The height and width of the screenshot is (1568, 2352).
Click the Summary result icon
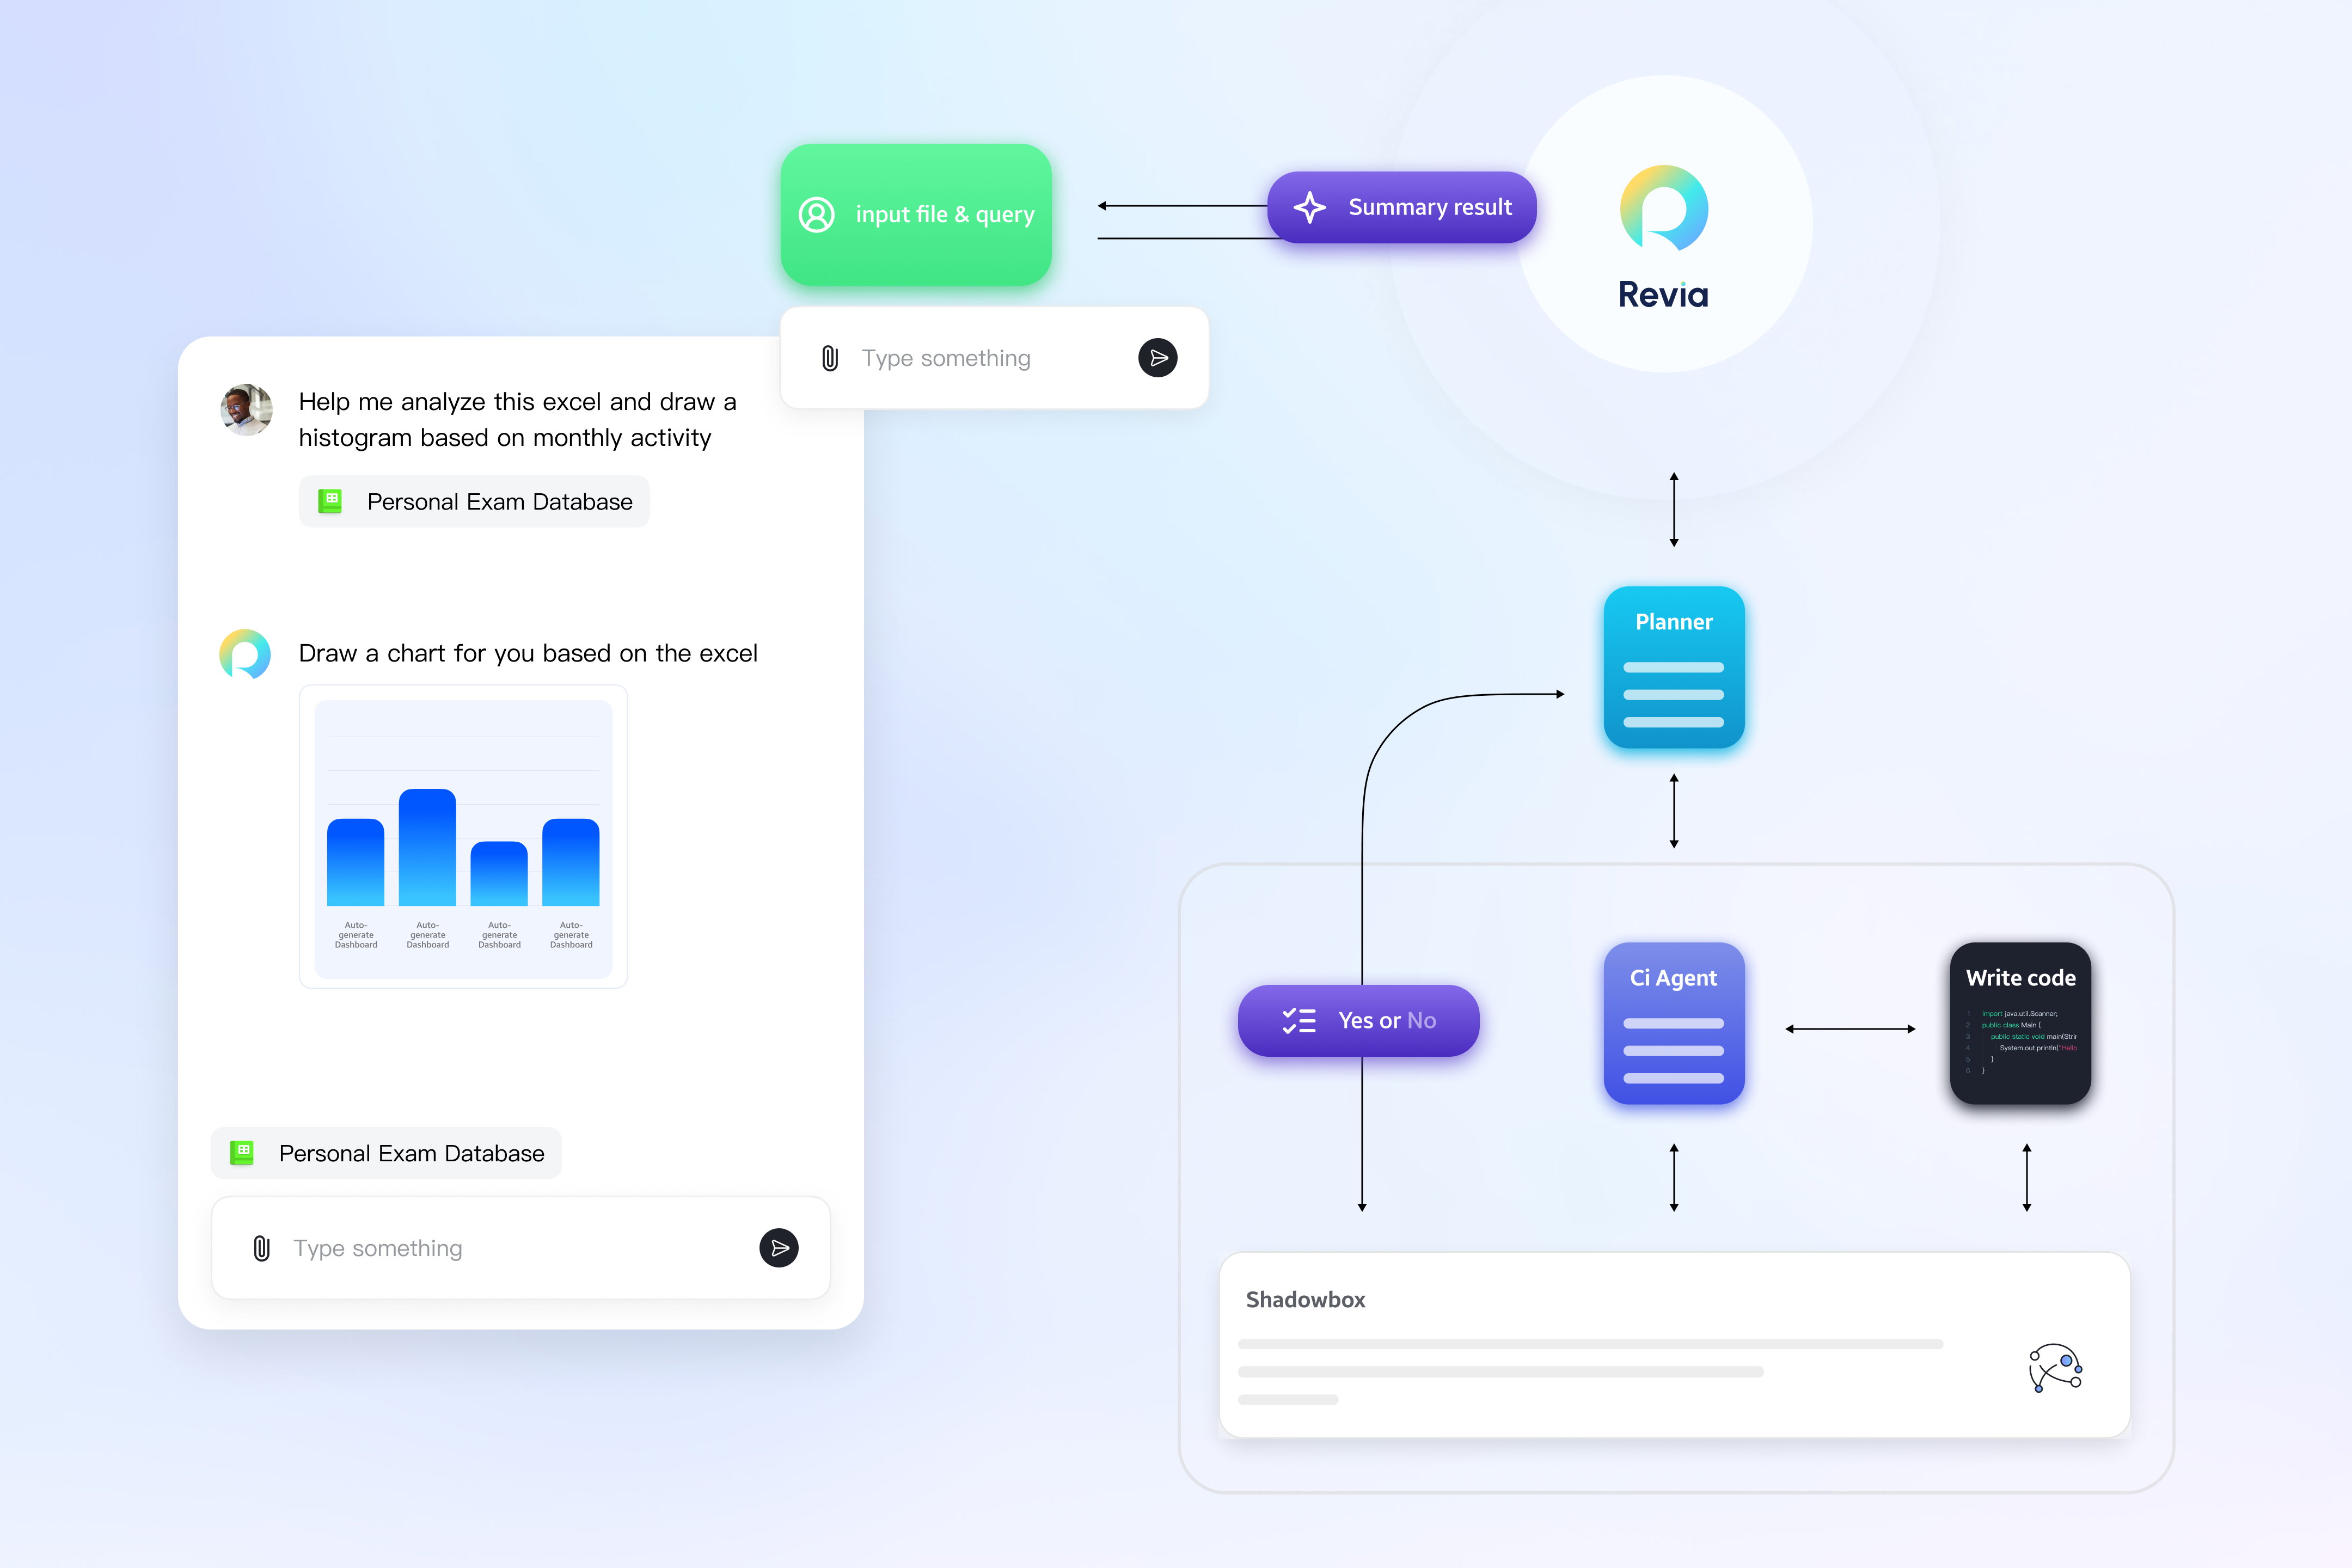pos(1313,208)
